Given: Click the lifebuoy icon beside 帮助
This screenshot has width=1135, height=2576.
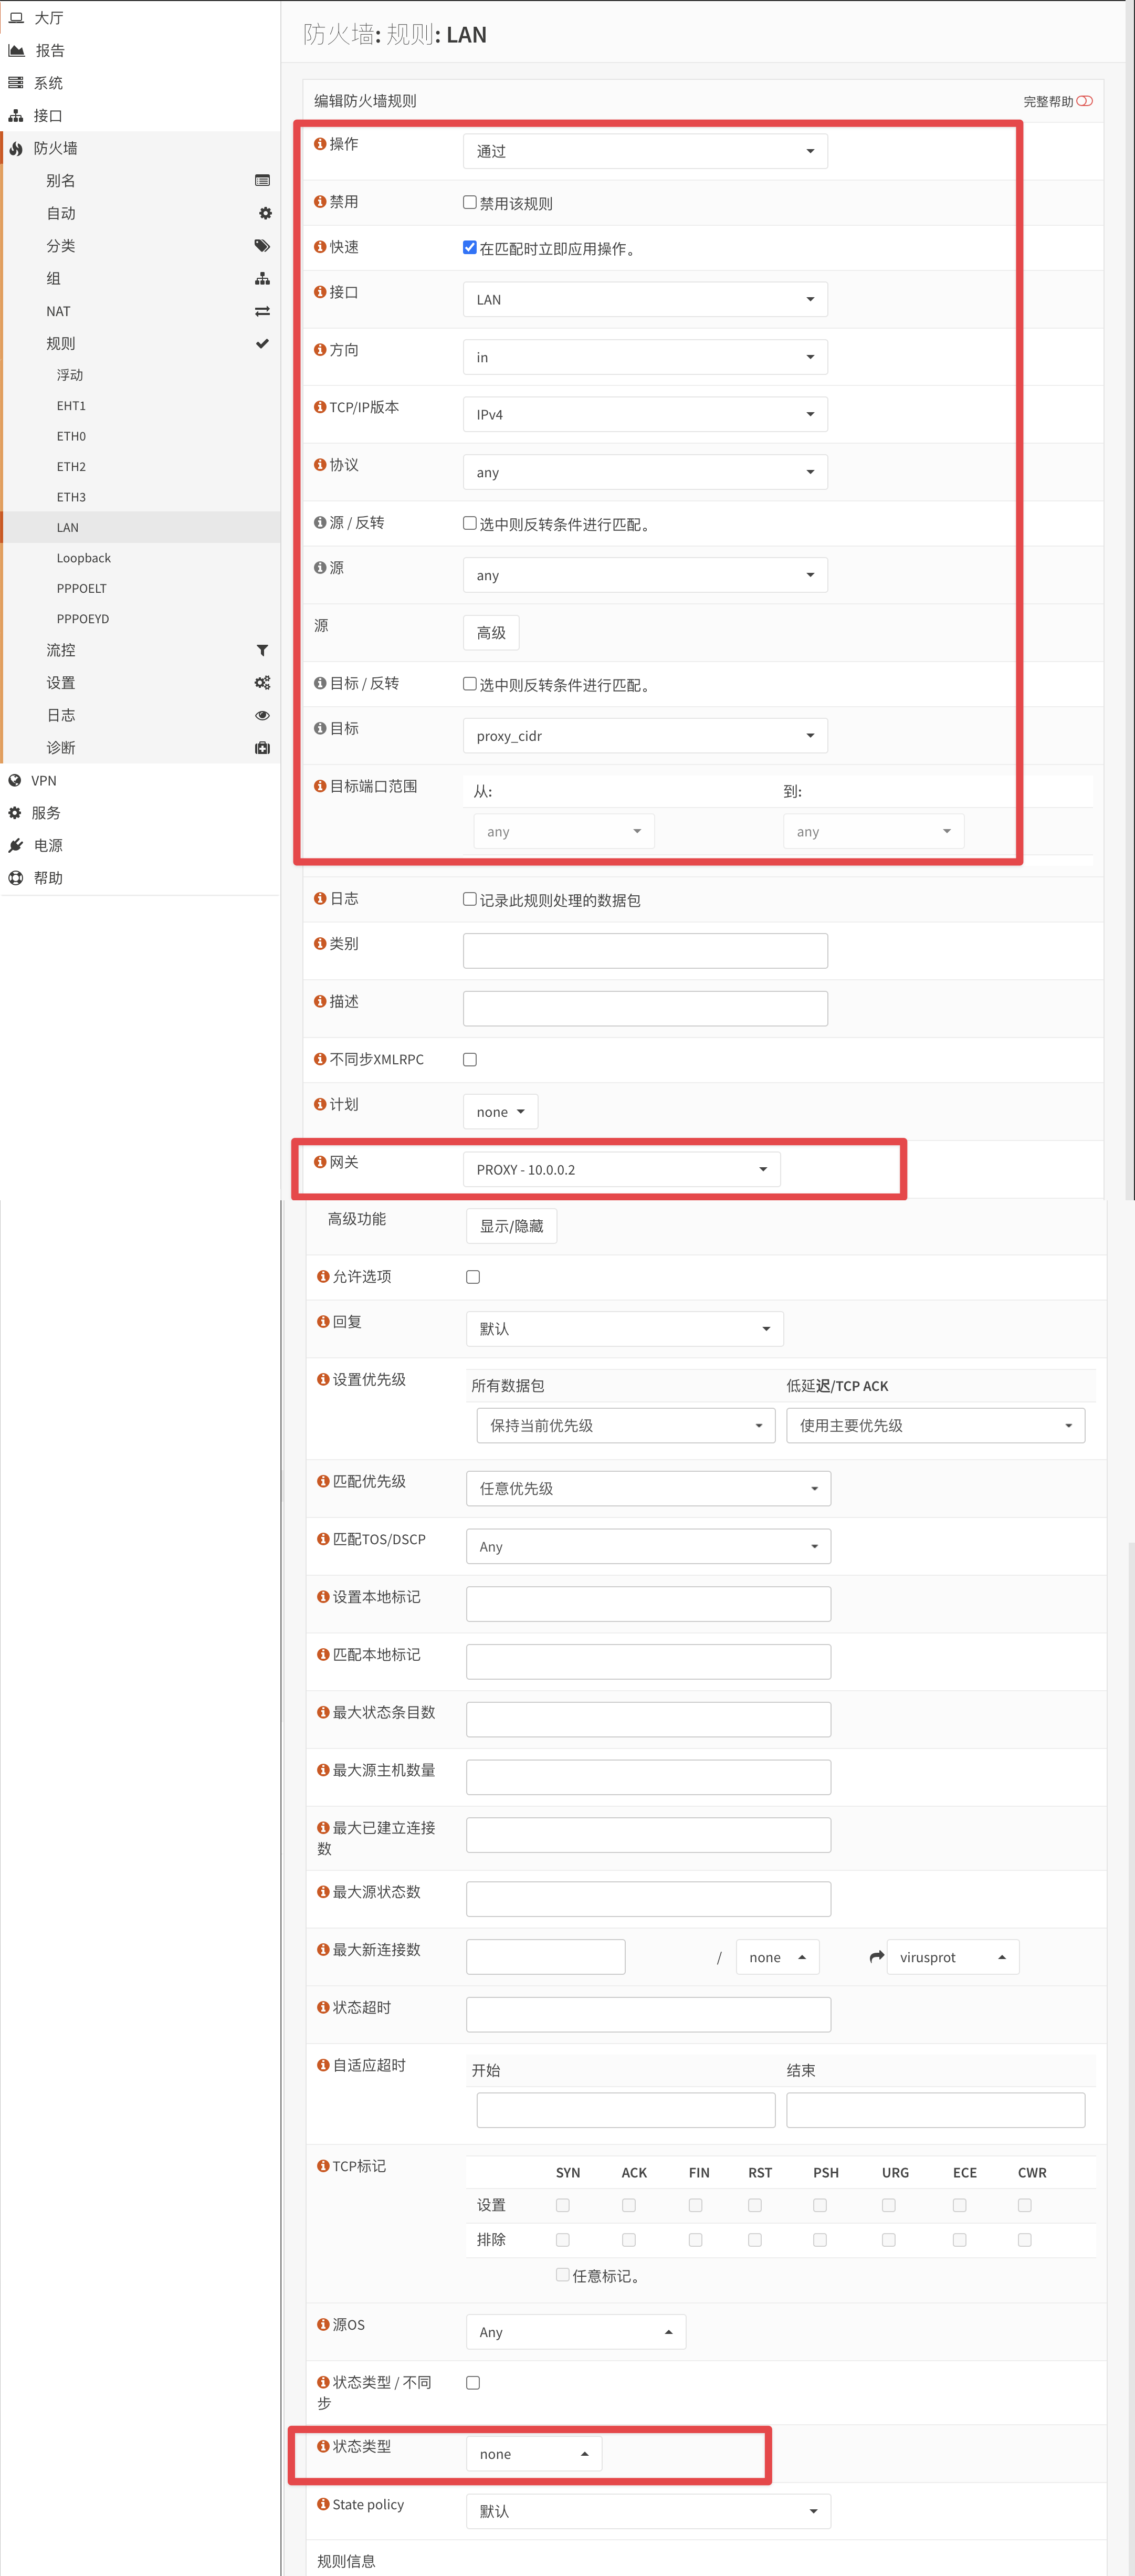Looking at the screenshot, I should pyautogui.click(x=15, y=878).
